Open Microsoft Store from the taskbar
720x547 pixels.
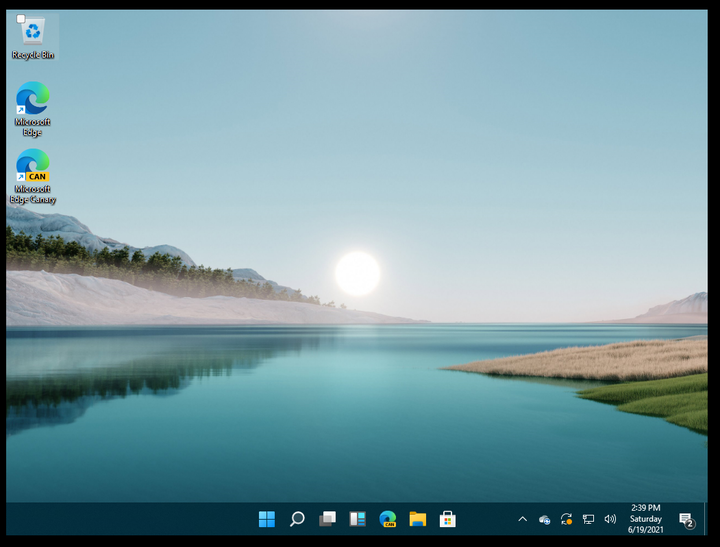point(448,519)
